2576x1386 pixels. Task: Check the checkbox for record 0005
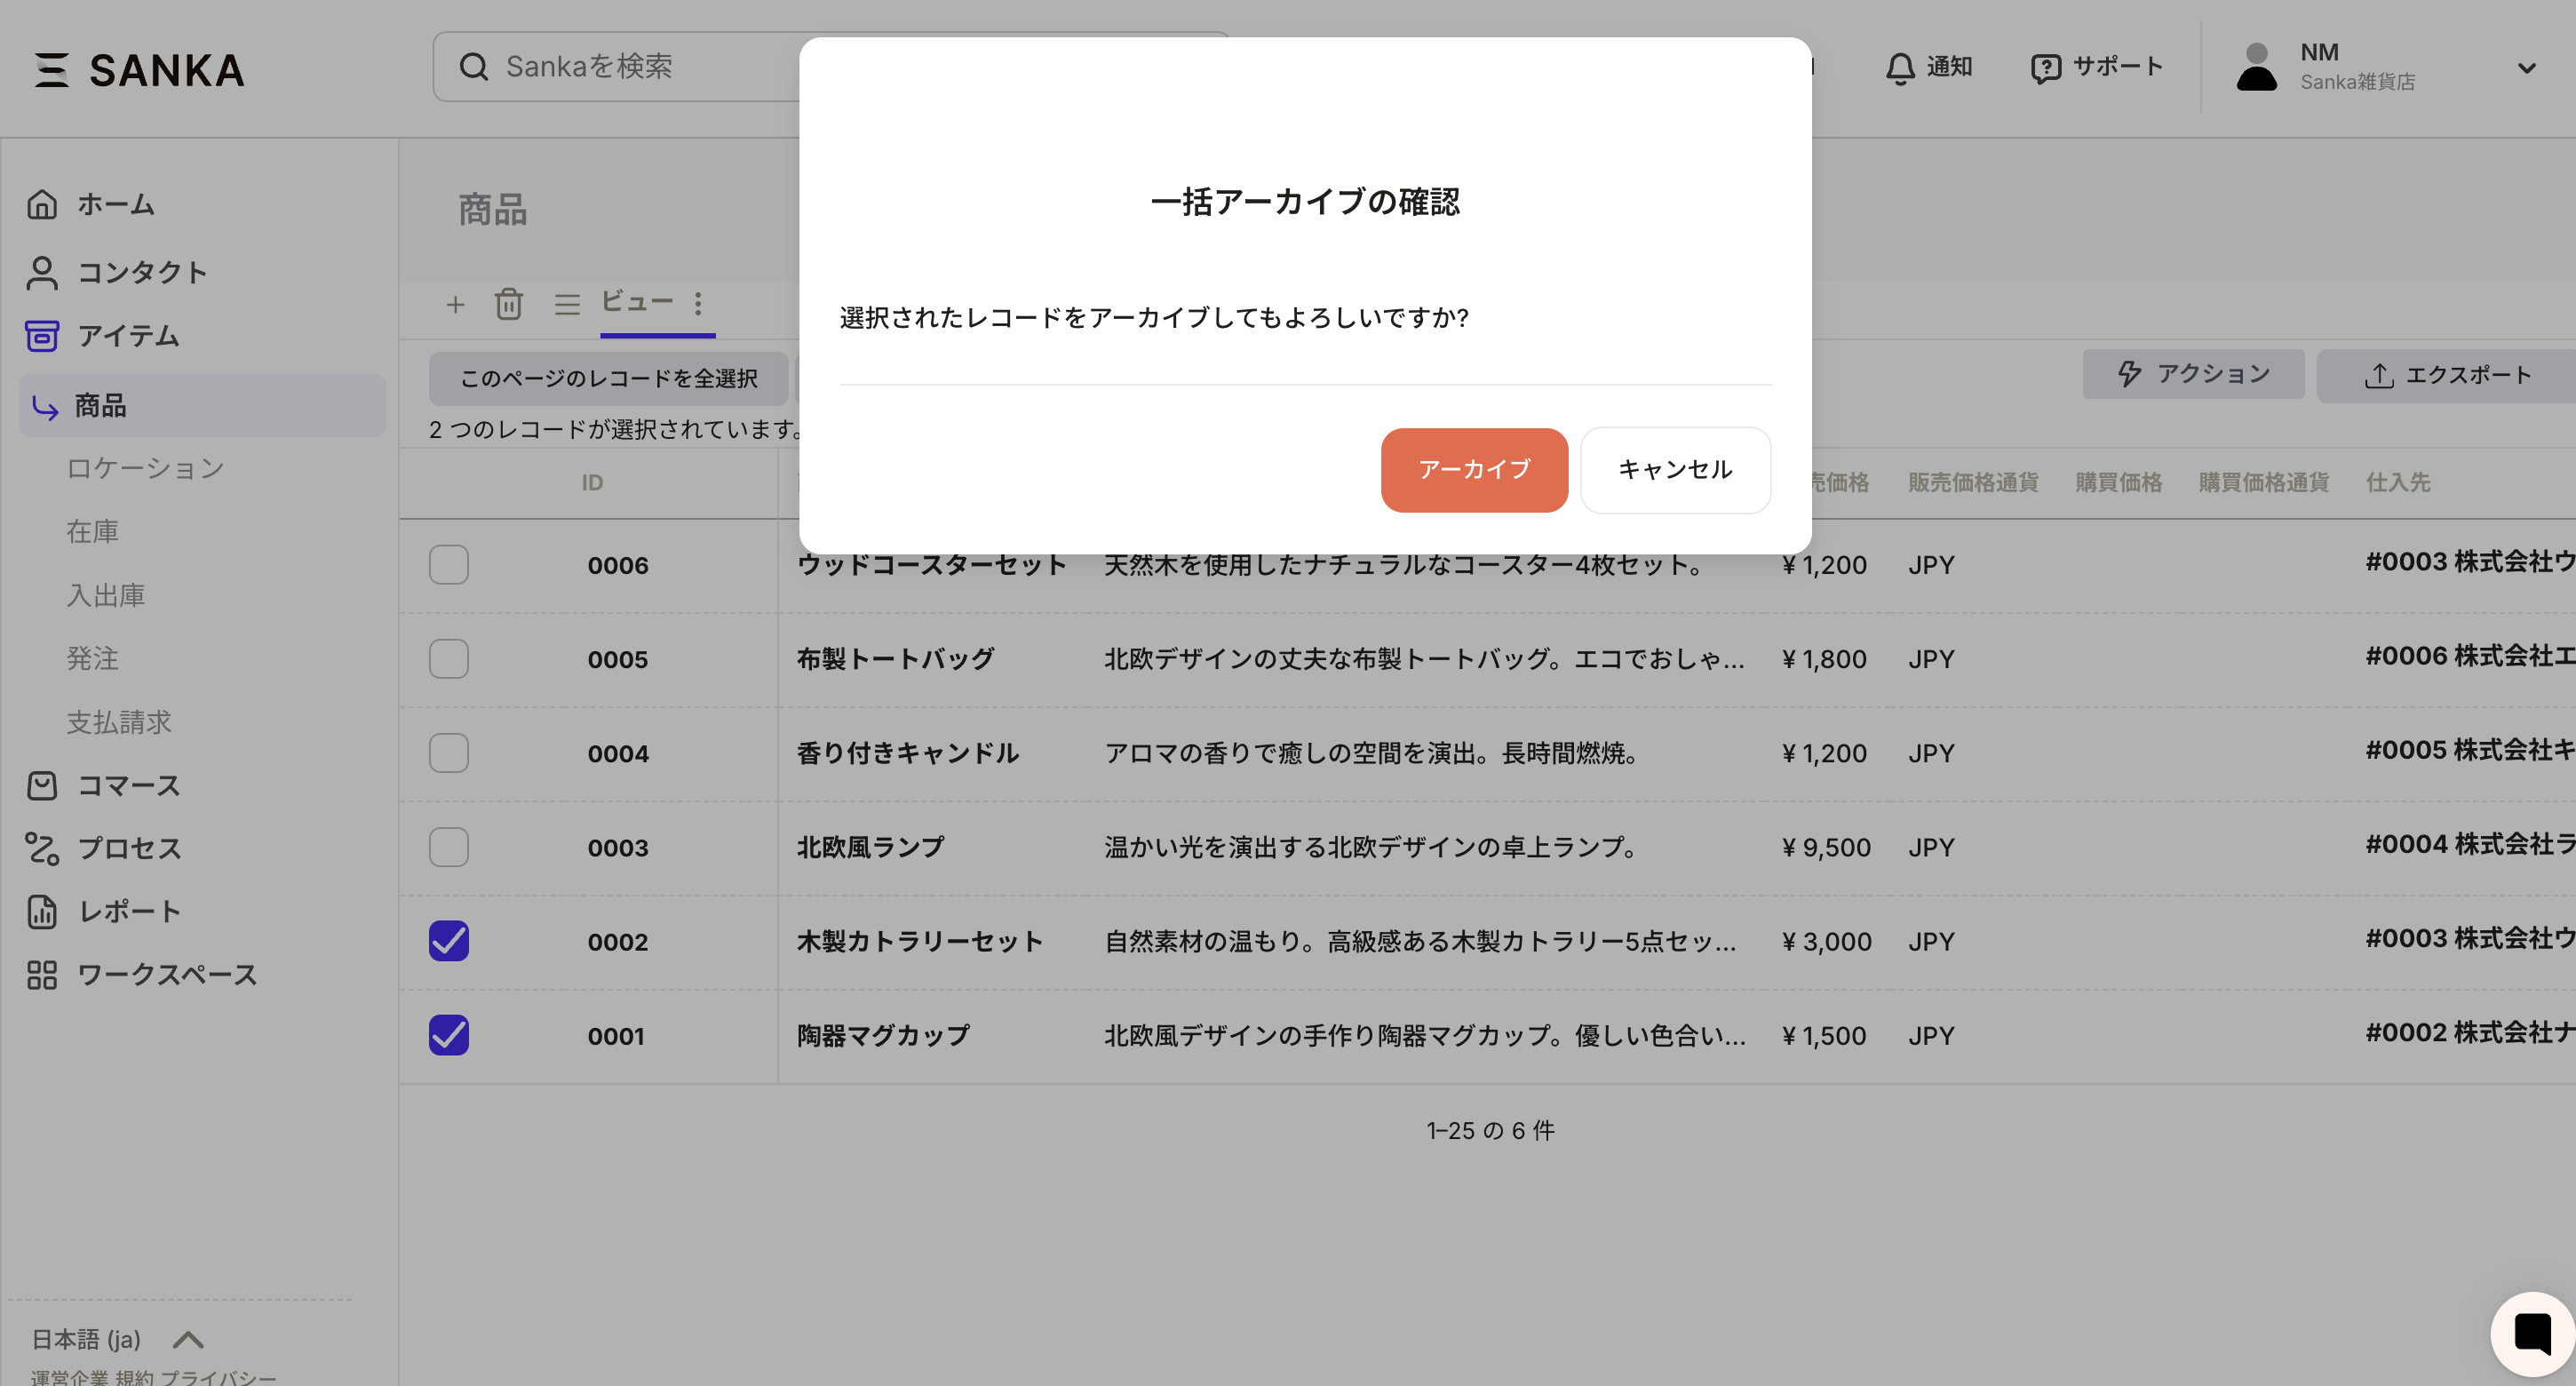click(x=449, y=659)
